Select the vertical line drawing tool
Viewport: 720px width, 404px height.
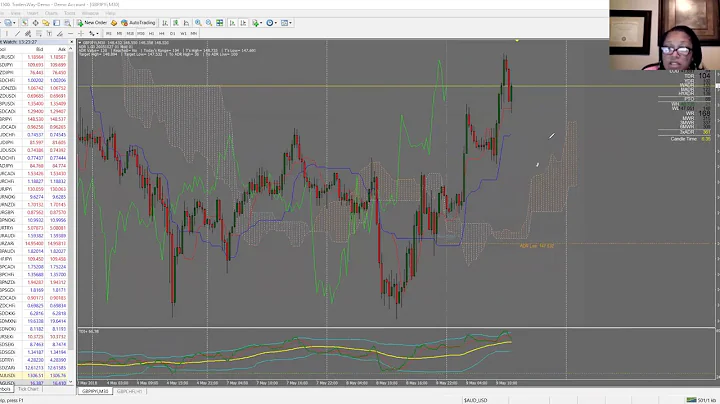(6, 34)
